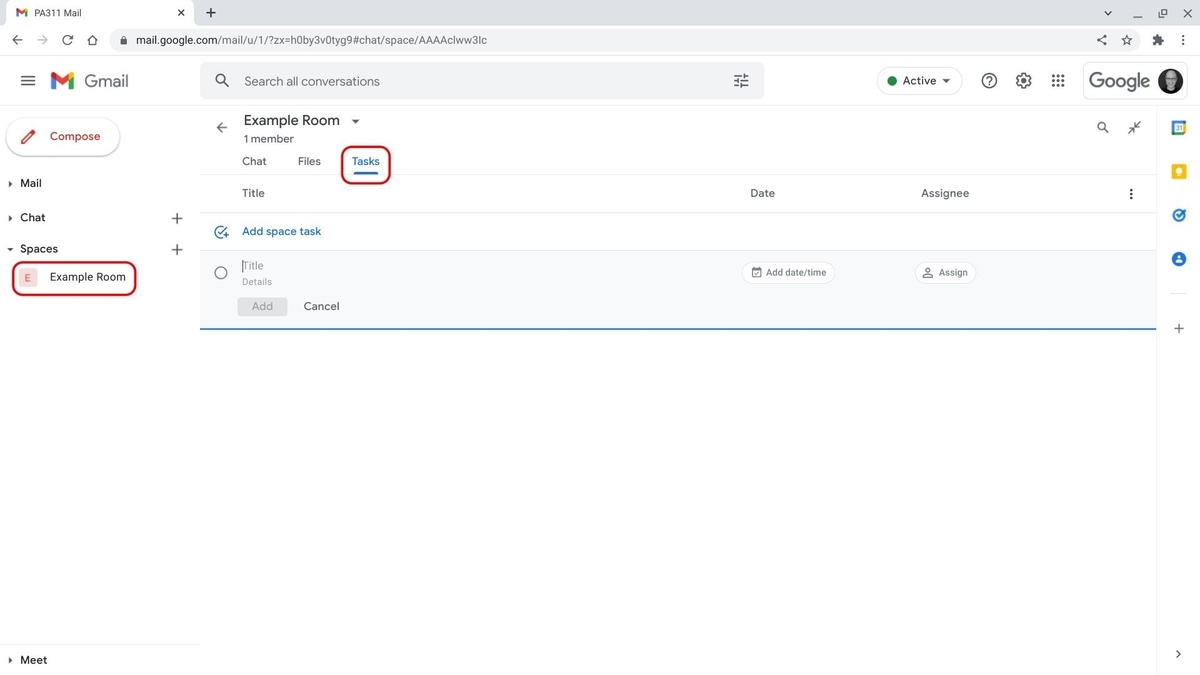Open Gmail settings gear
The height and width of the screenshot is (675, 1200).
click(1023, 80)
